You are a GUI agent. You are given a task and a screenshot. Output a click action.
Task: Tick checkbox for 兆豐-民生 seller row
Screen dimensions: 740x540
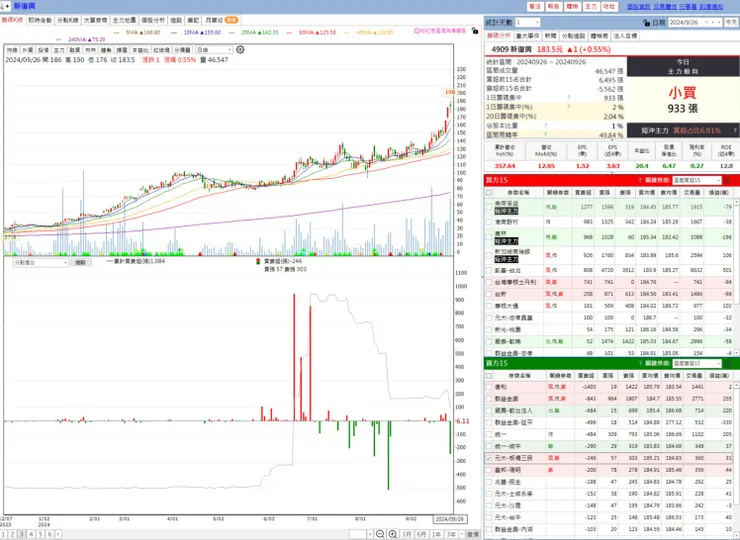(x=489, y=482)
